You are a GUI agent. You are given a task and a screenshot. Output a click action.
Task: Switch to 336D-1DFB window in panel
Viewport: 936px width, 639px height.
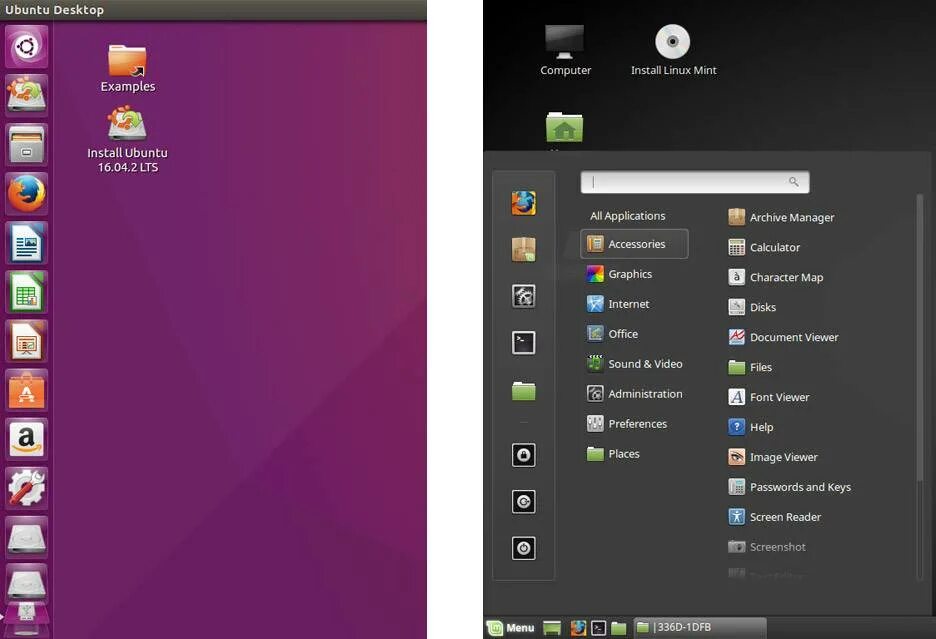point(699,627)
